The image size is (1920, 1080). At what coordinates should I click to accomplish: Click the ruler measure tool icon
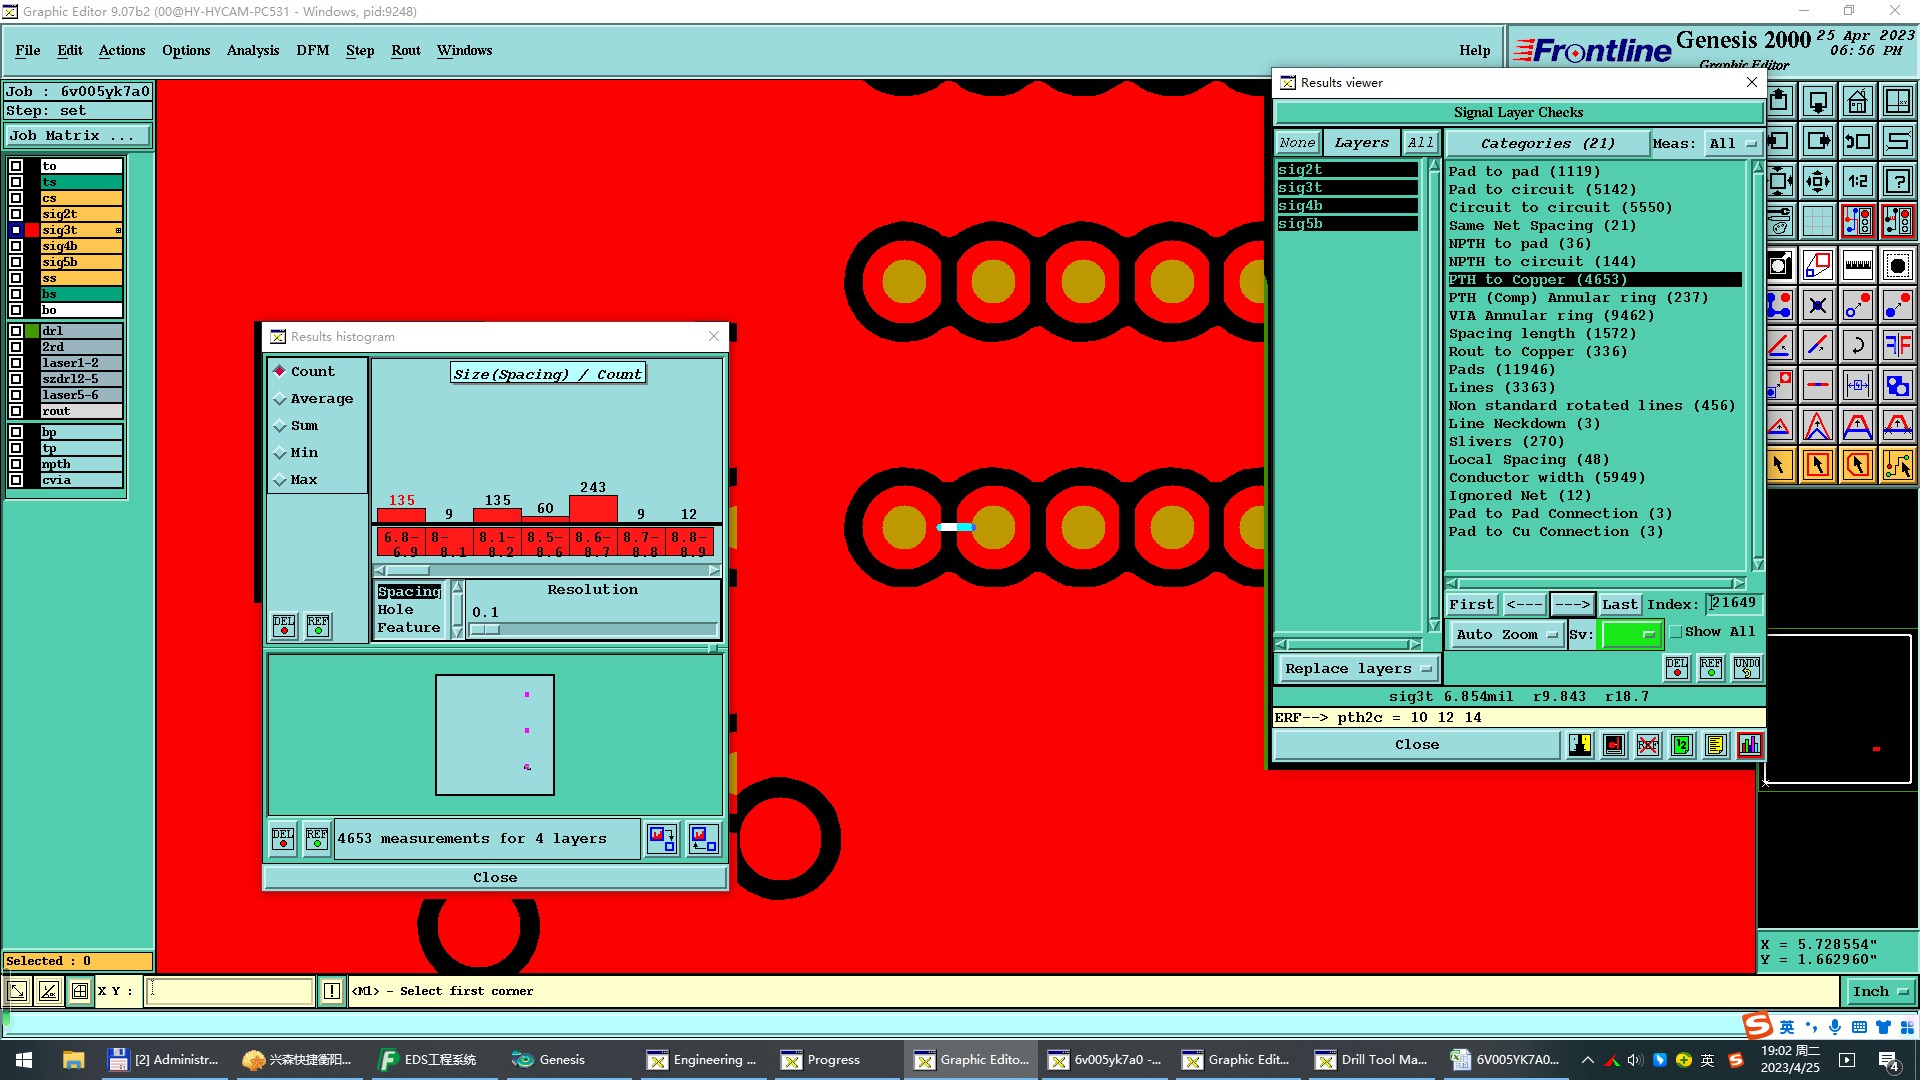(1857, 266)
